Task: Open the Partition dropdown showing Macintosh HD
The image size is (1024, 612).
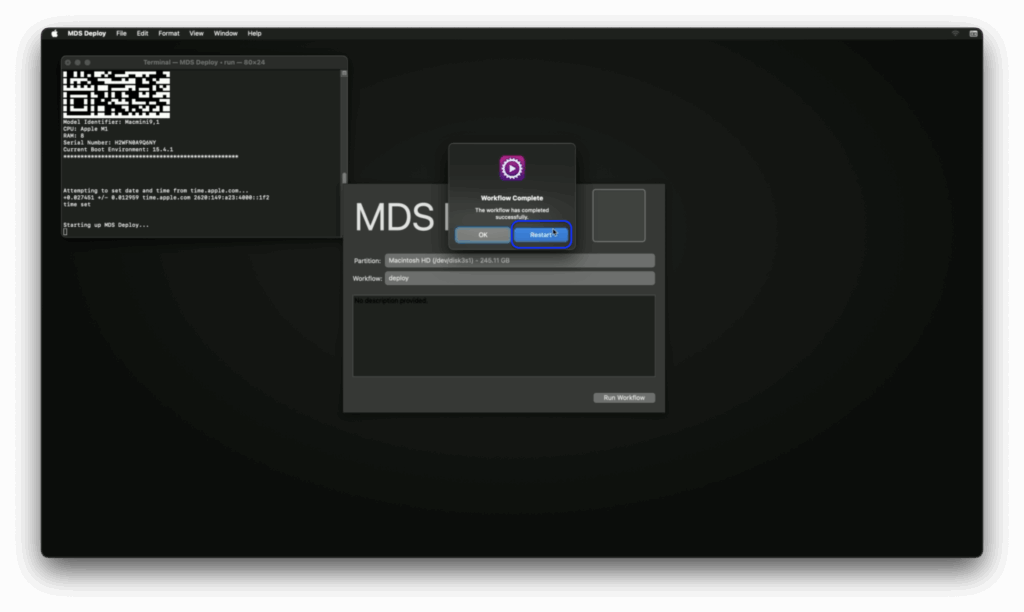Action: click(x=519, y=261)
